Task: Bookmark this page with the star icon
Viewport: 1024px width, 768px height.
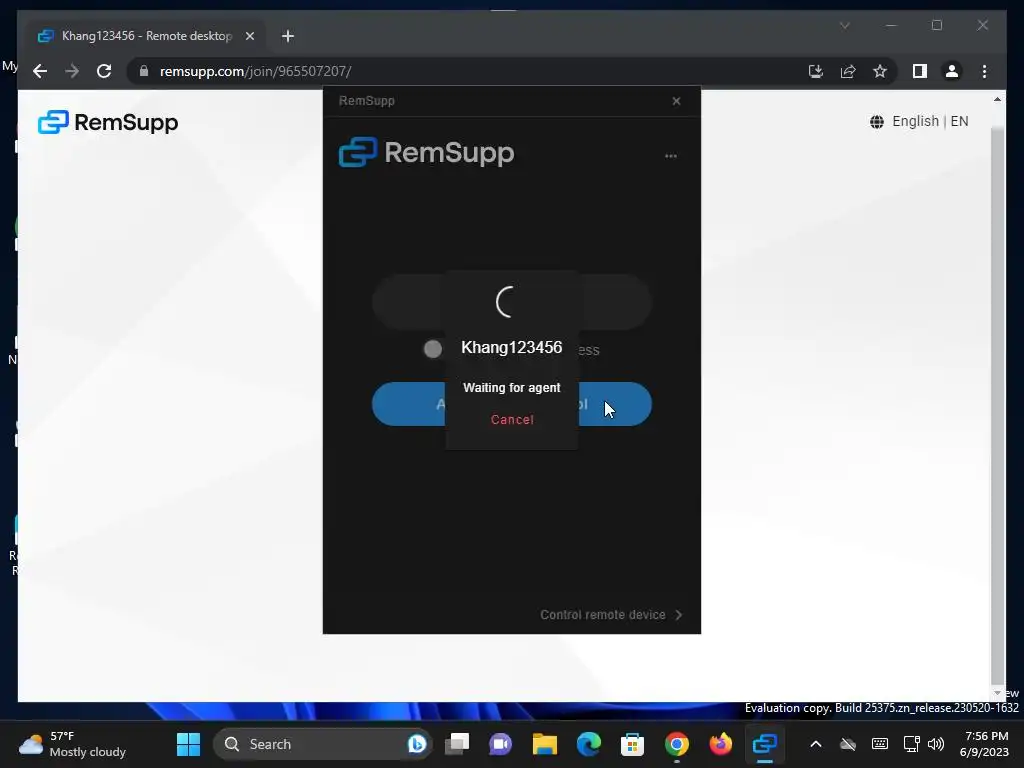Action: tap(880, 71)
